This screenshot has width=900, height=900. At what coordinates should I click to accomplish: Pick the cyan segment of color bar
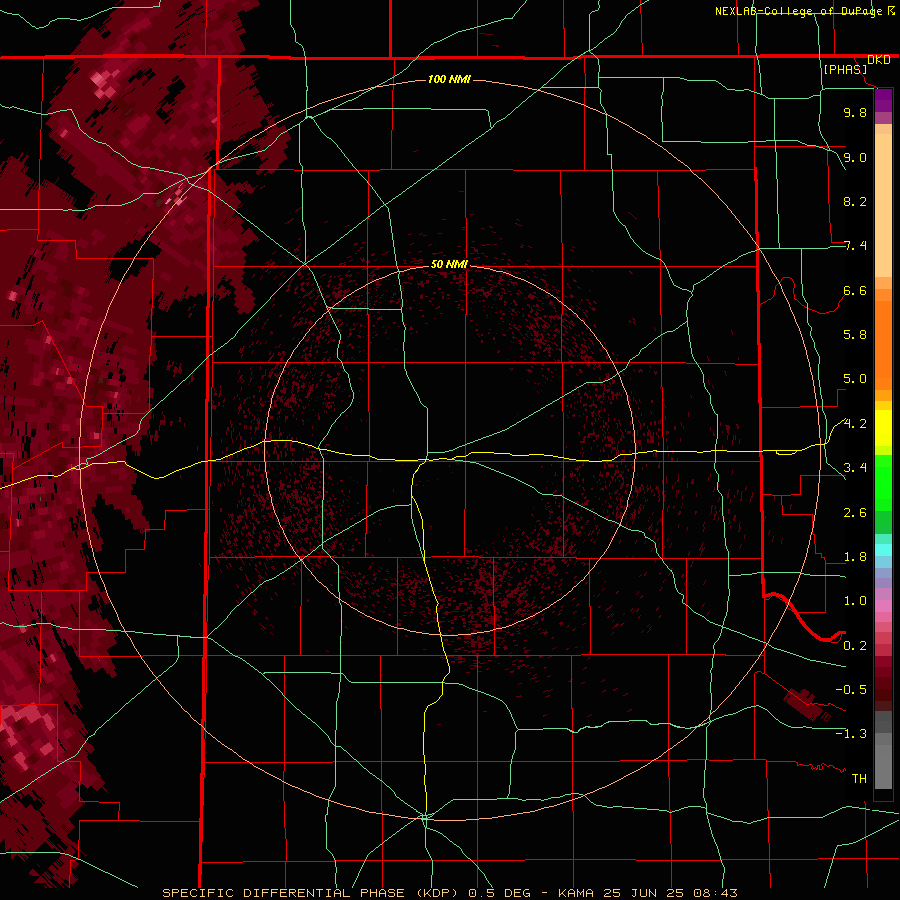tap(883, 550)
